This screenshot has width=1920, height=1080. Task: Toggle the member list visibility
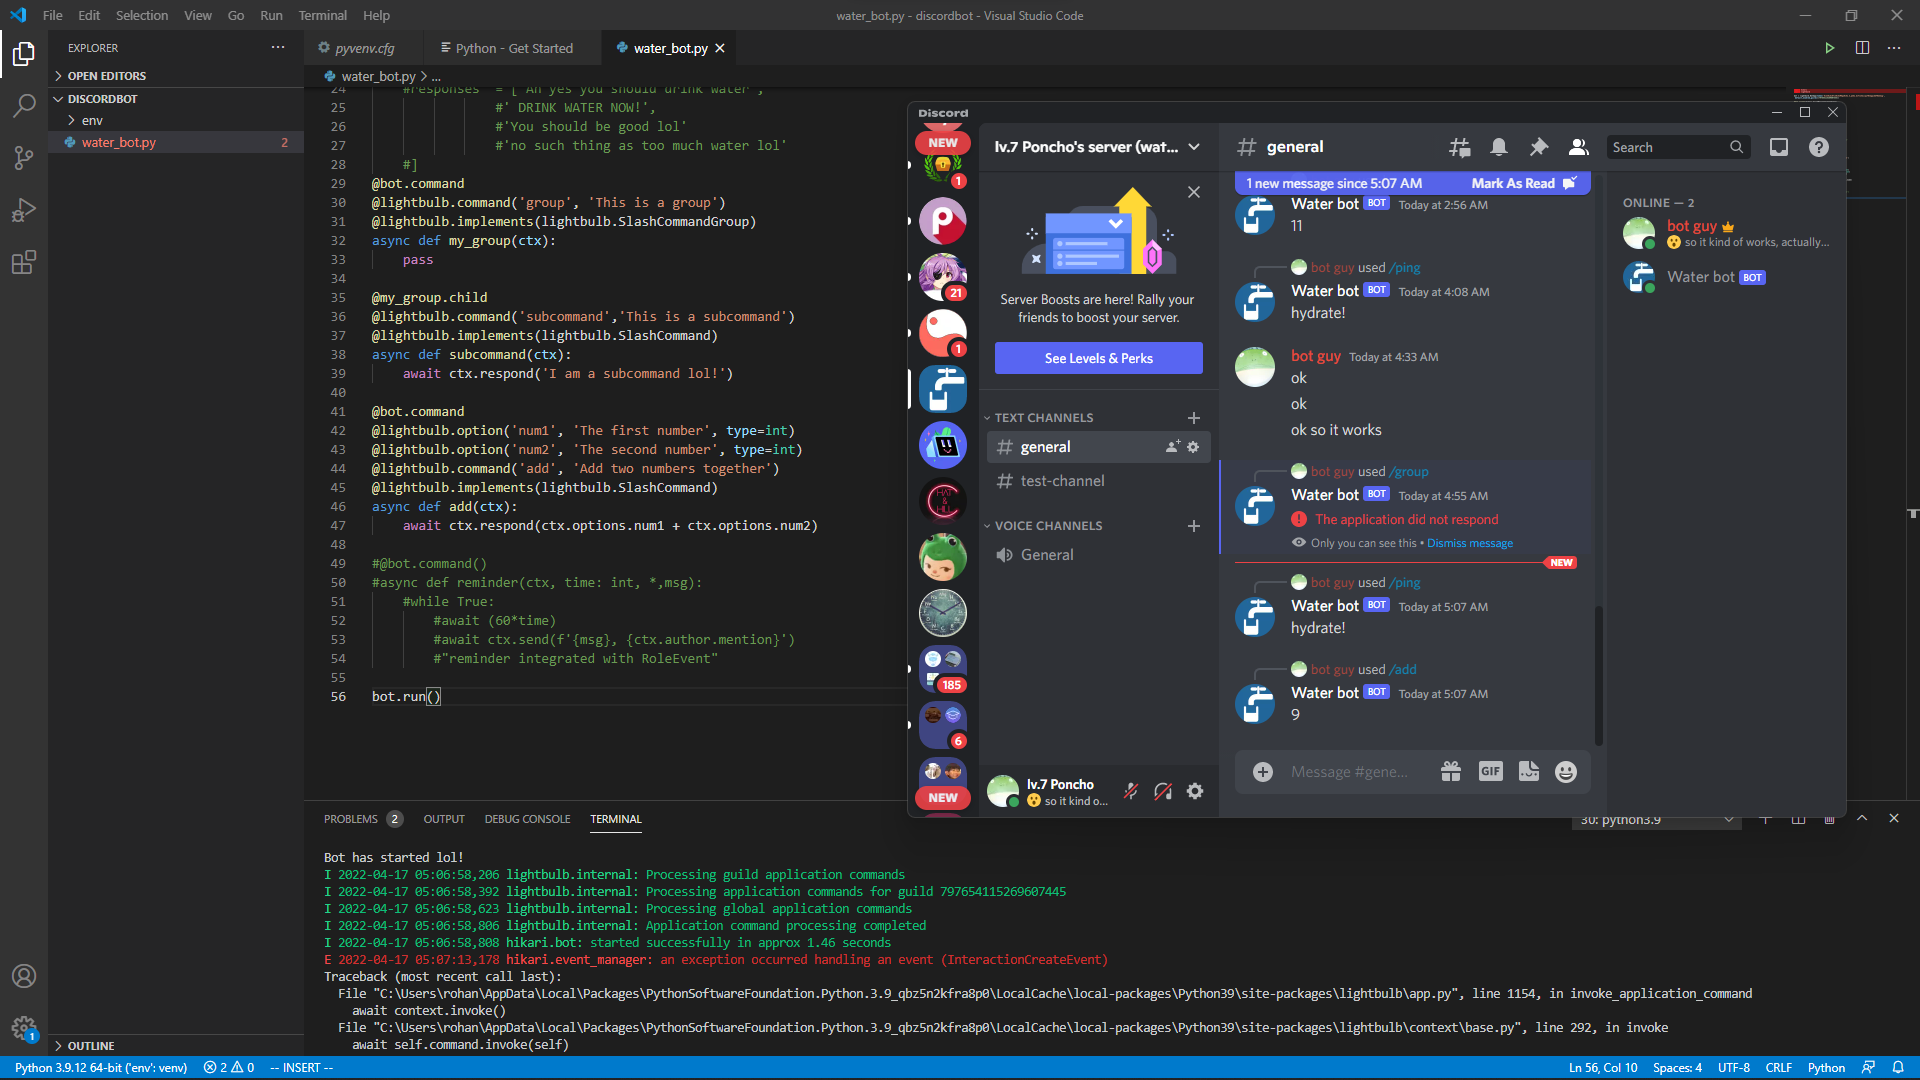pos(1578,147)
